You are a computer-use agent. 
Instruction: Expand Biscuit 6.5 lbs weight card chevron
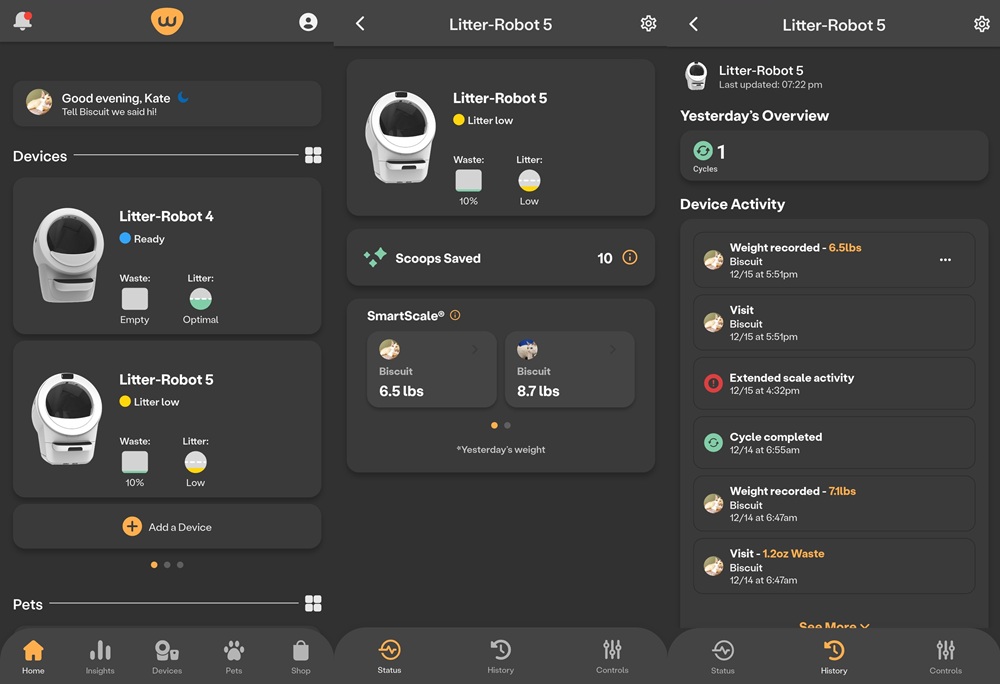(x=474, y=349)
